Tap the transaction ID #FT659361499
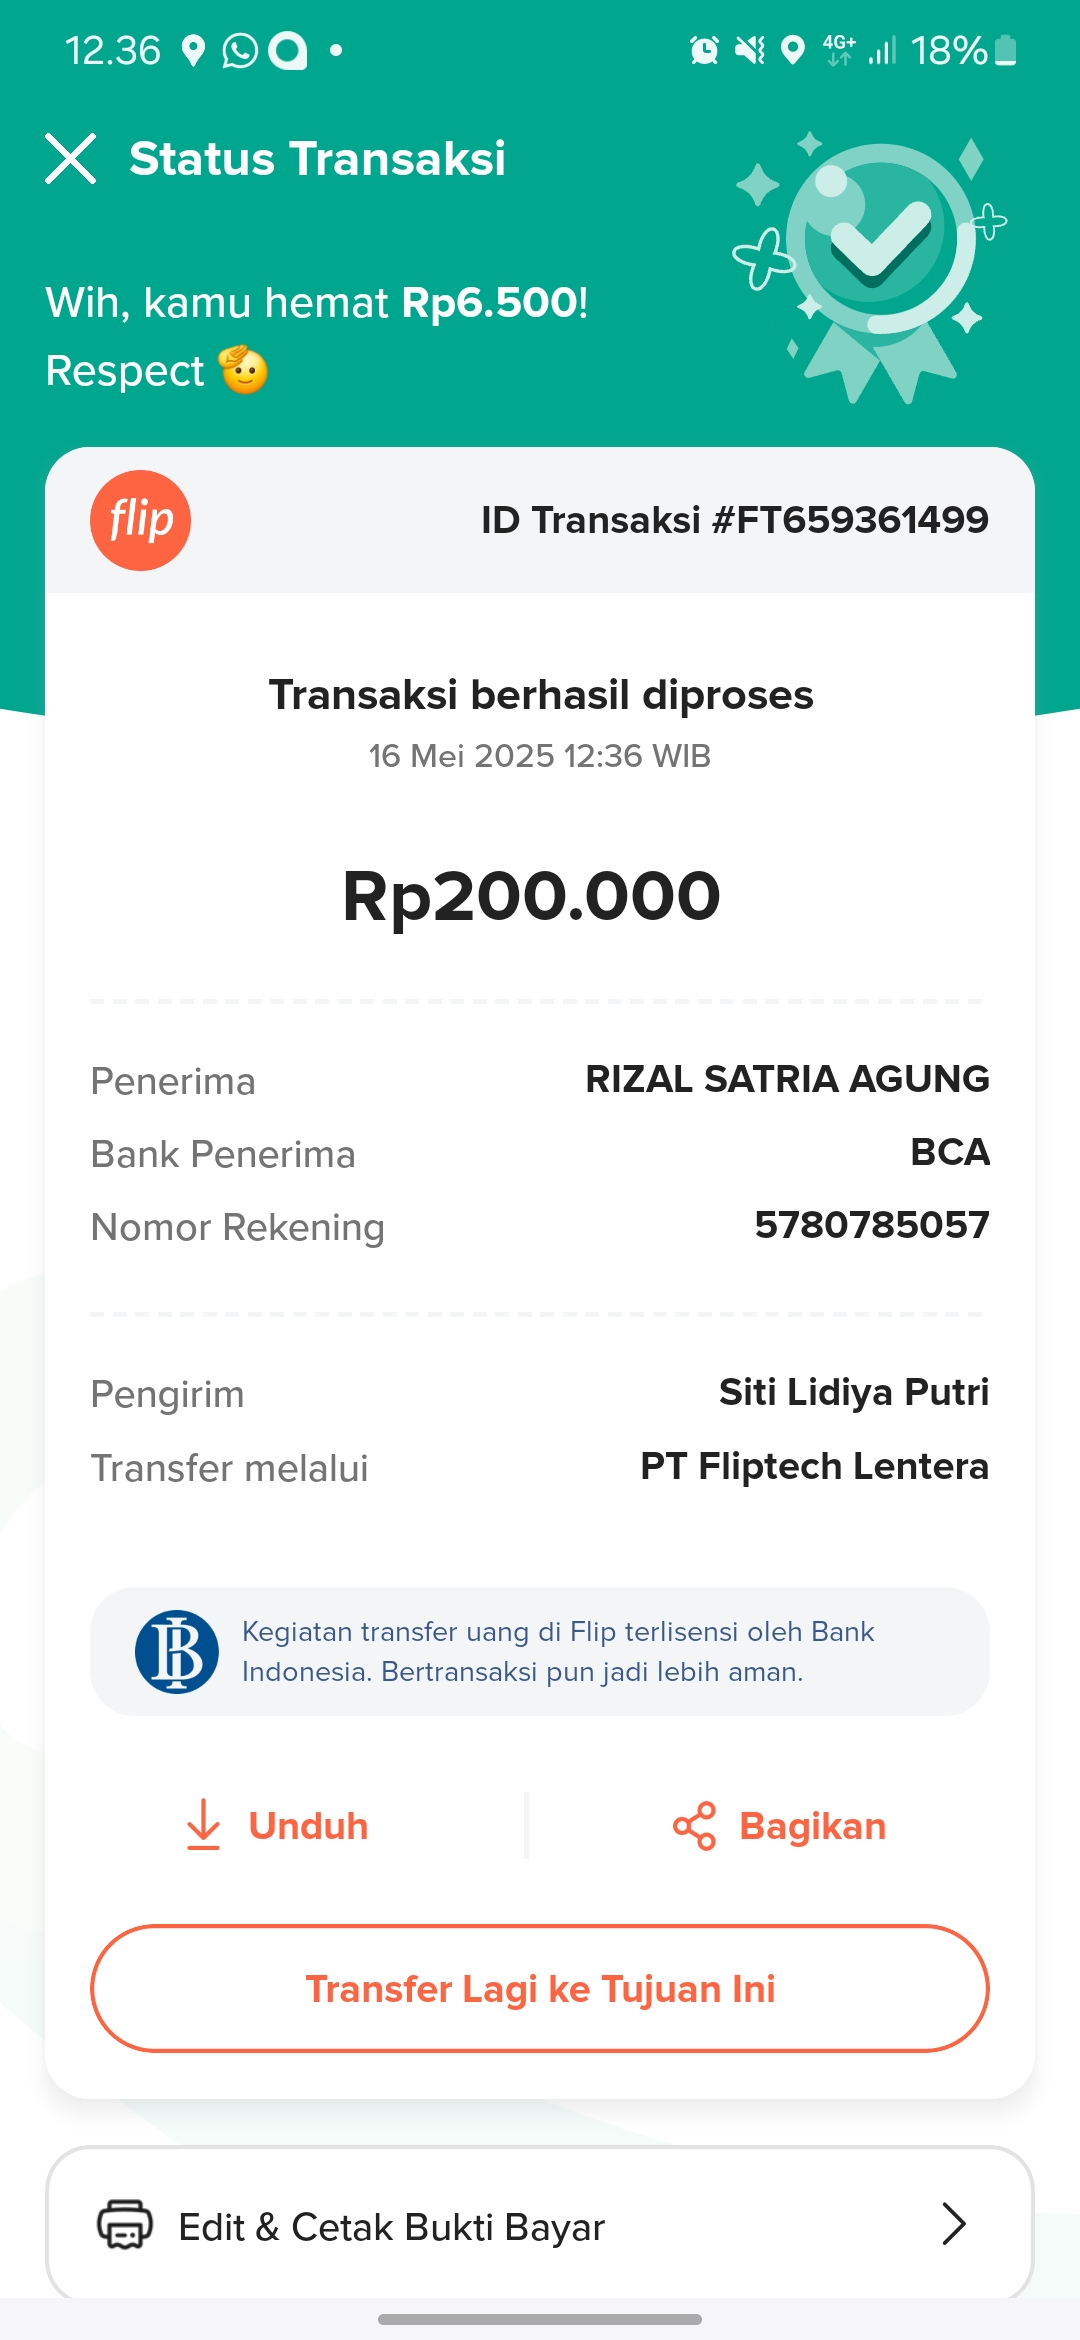The image size is (1080, 2340). (x=734, y=520)
